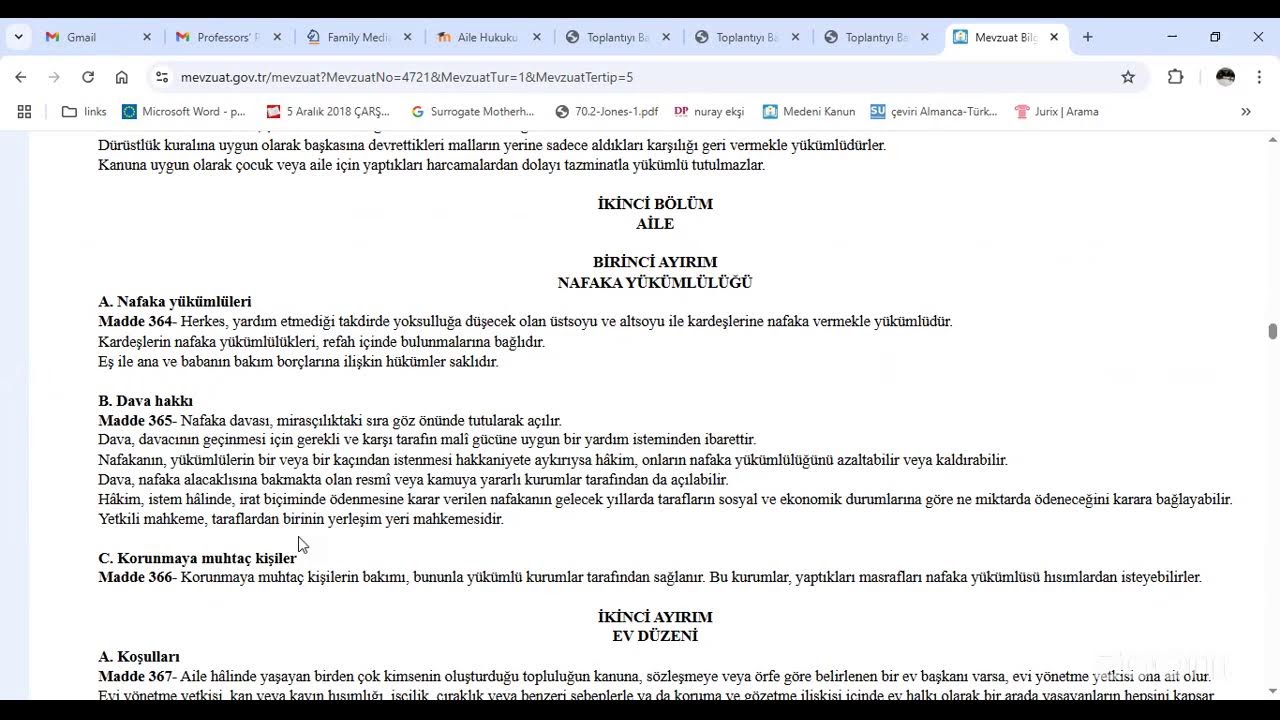Click EV DÜZENİ section title
The image size is (1280, 720).
click(655, 636)
